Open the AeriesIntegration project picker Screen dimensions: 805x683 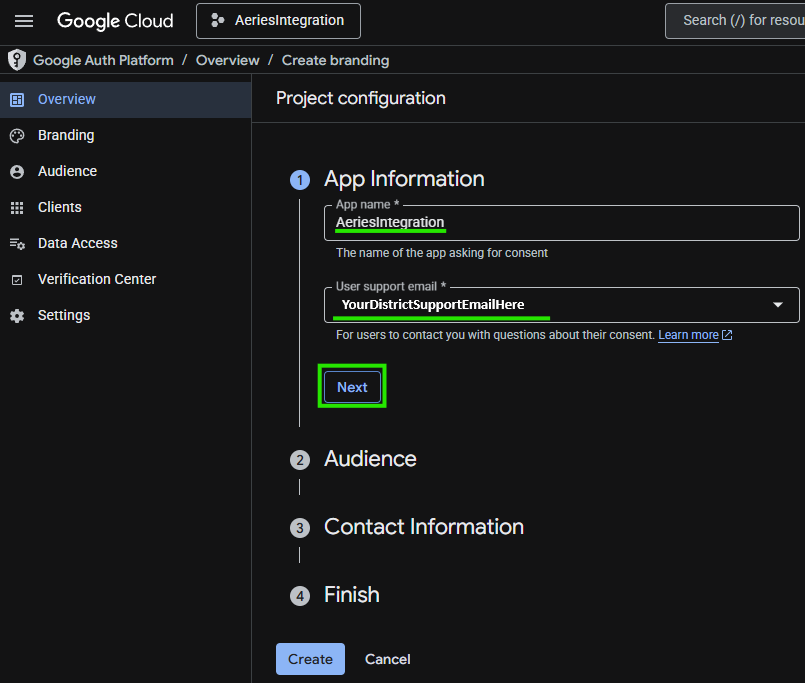[x=278, y=21]
